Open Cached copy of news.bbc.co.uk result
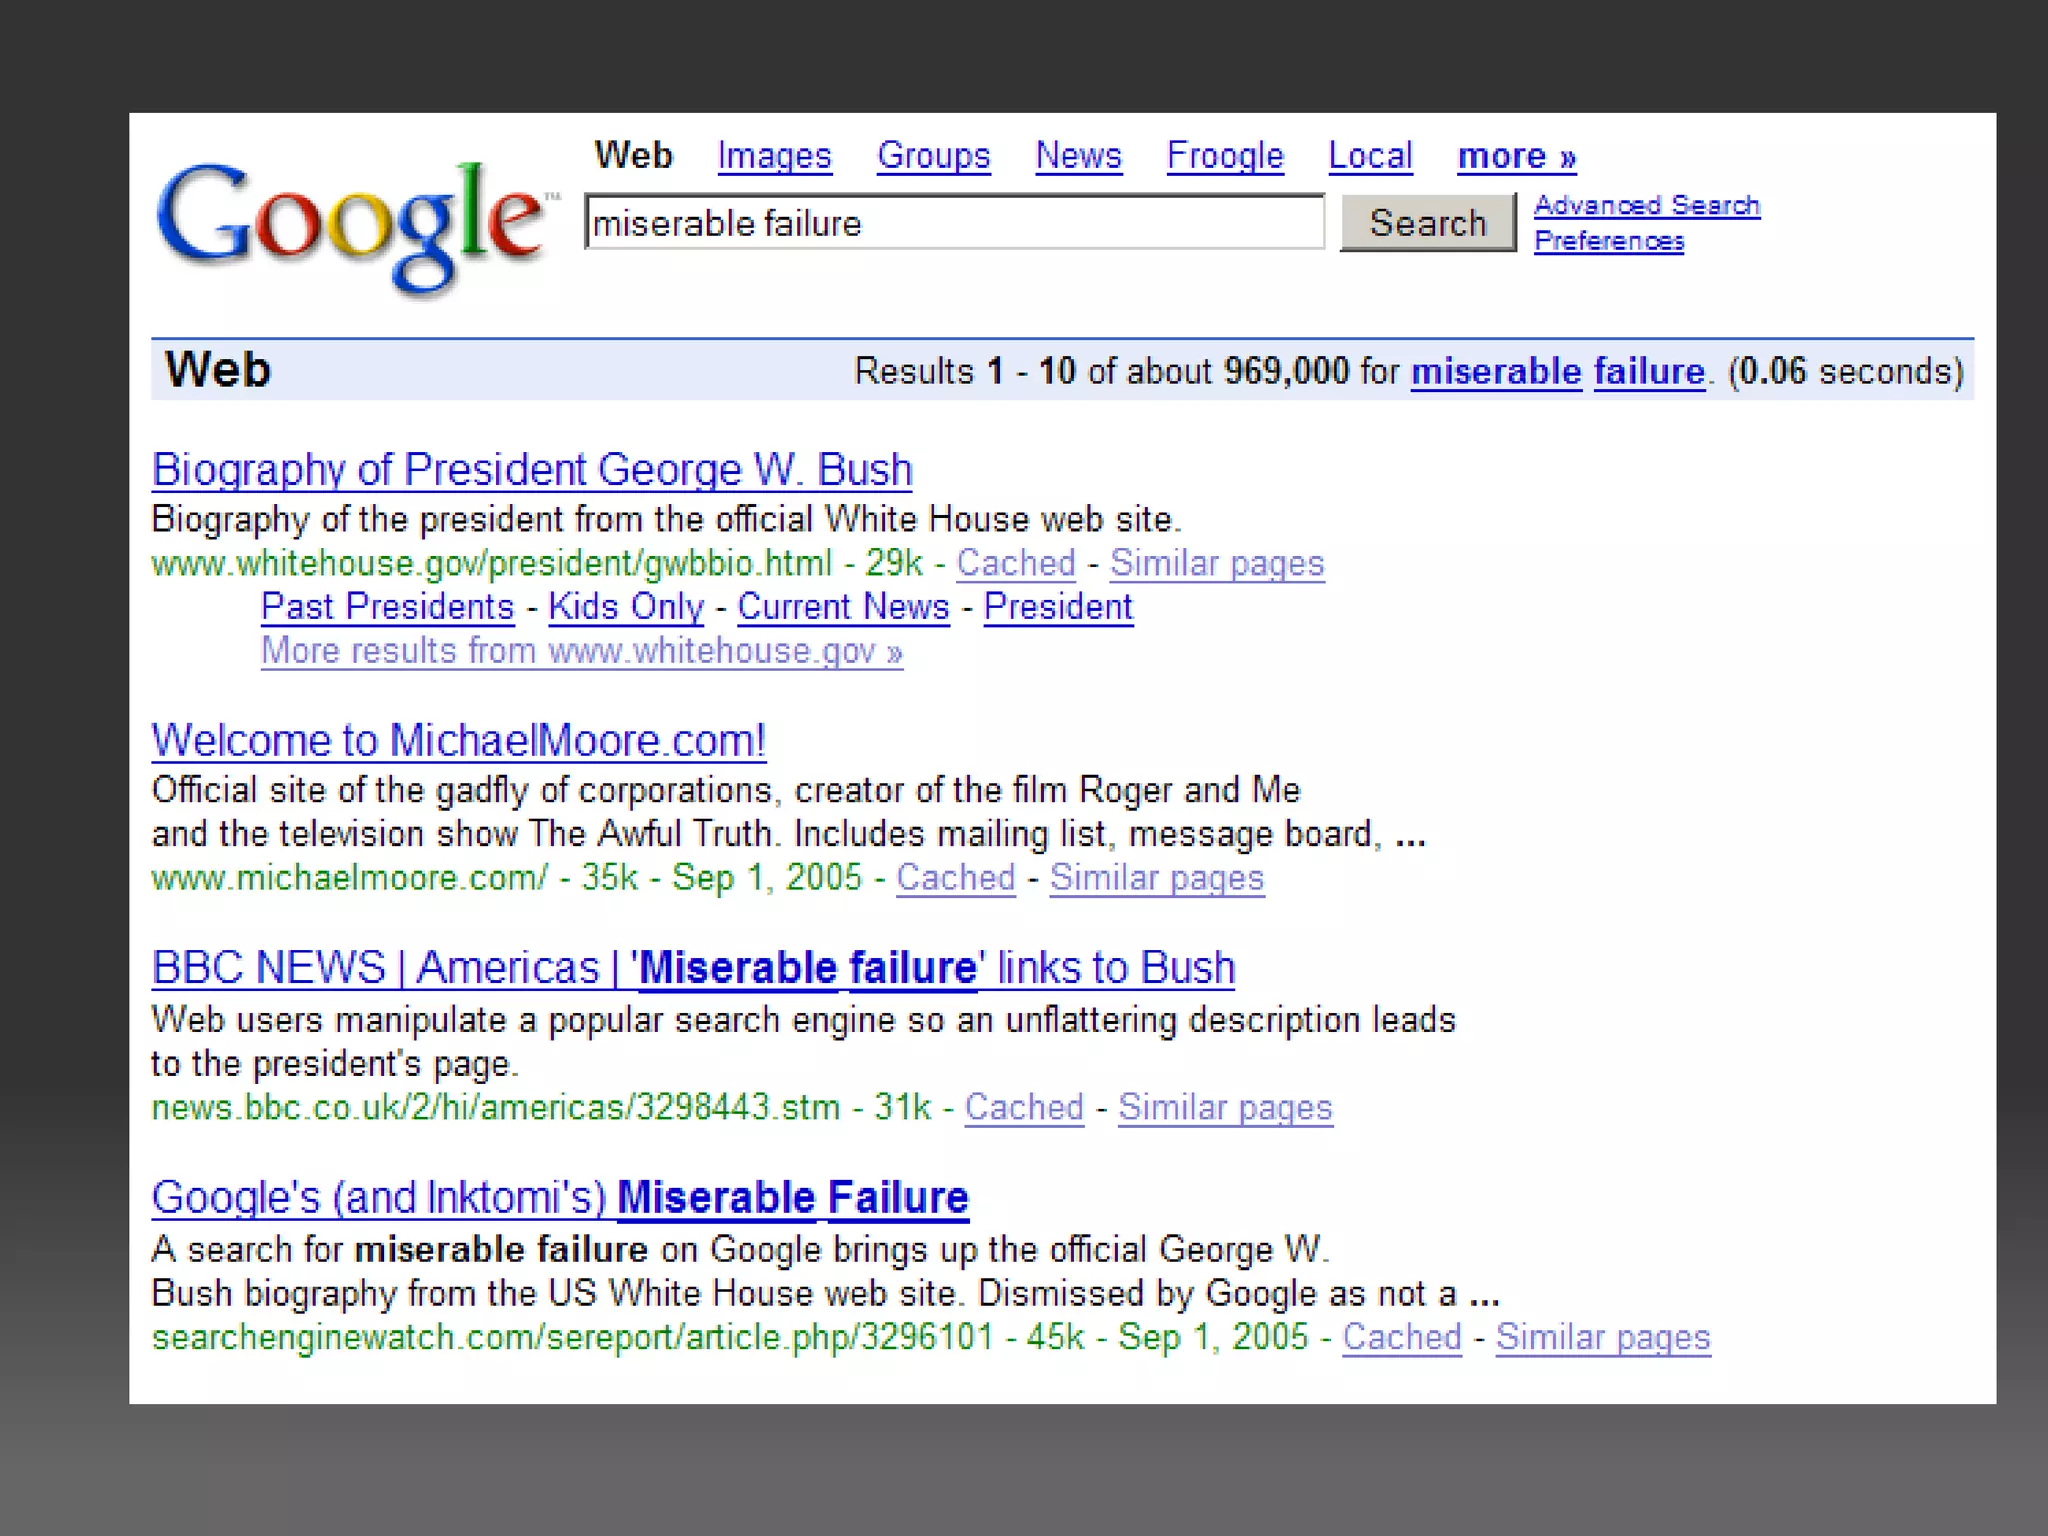The width and height of the screenshot is (2048, 1536). (1024, 1107)
